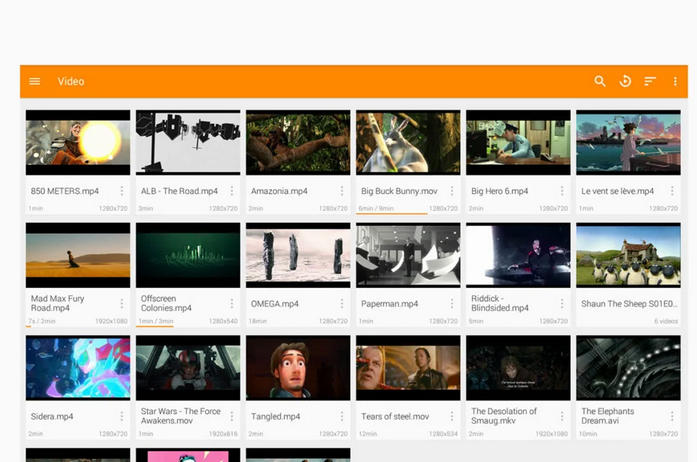Open options for OMEGA.mp4
Screen dimensions: 697x462
coord(342,303)
